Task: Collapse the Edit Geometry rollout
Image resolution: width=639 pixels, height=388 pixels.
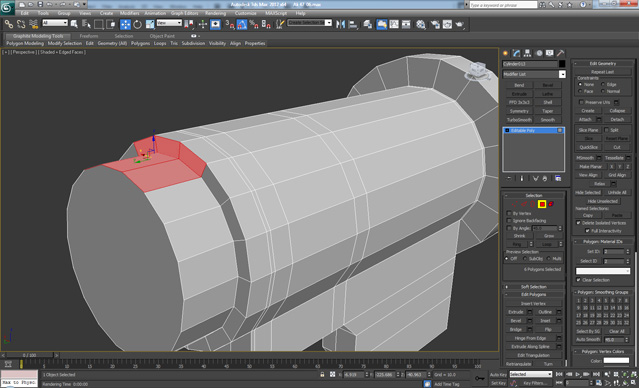Action: (603, 63)
